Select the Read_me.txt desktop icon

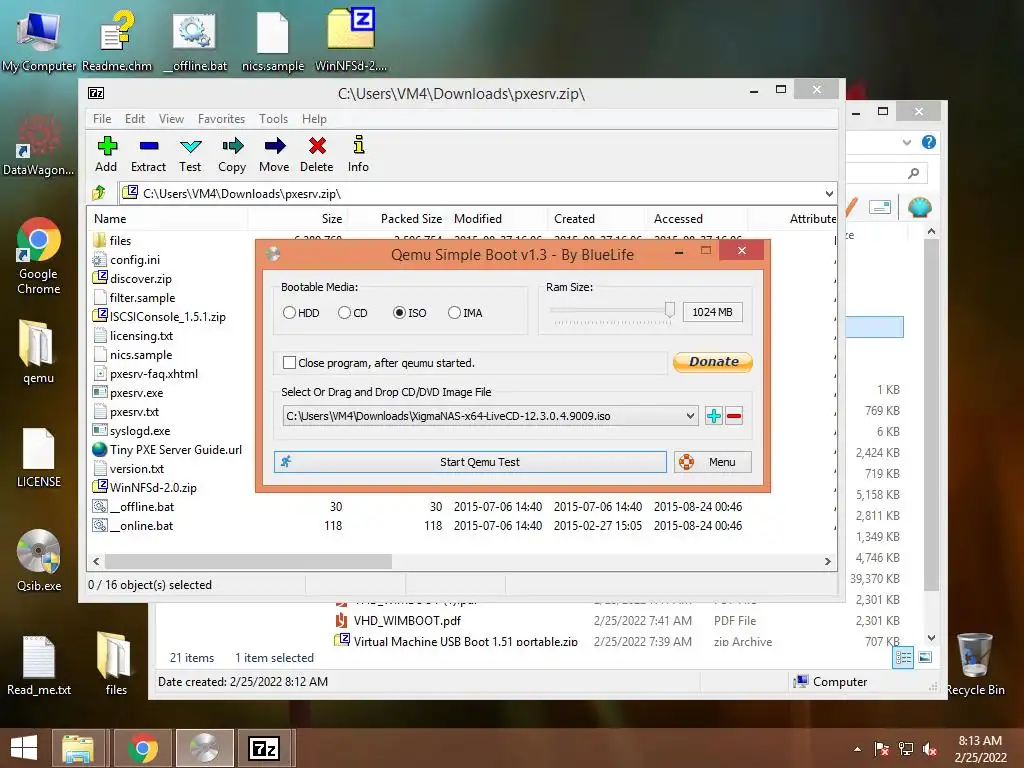39,665
